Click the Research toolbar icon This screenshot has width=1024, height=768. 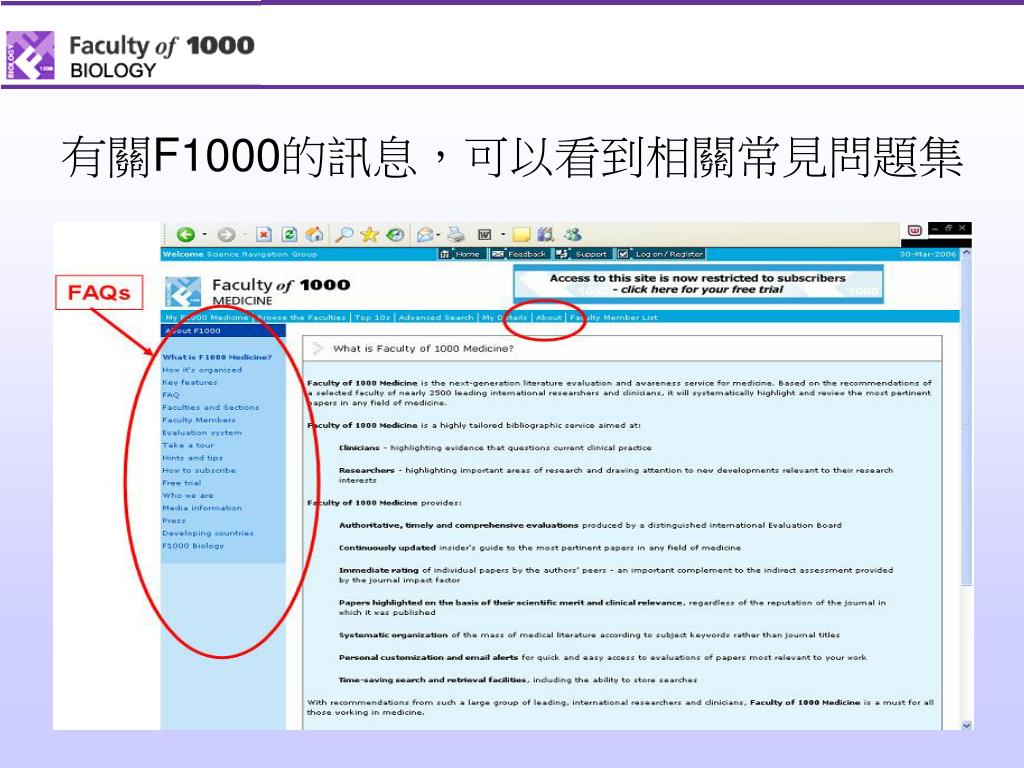pyautogui.click(x=545, y=234)
